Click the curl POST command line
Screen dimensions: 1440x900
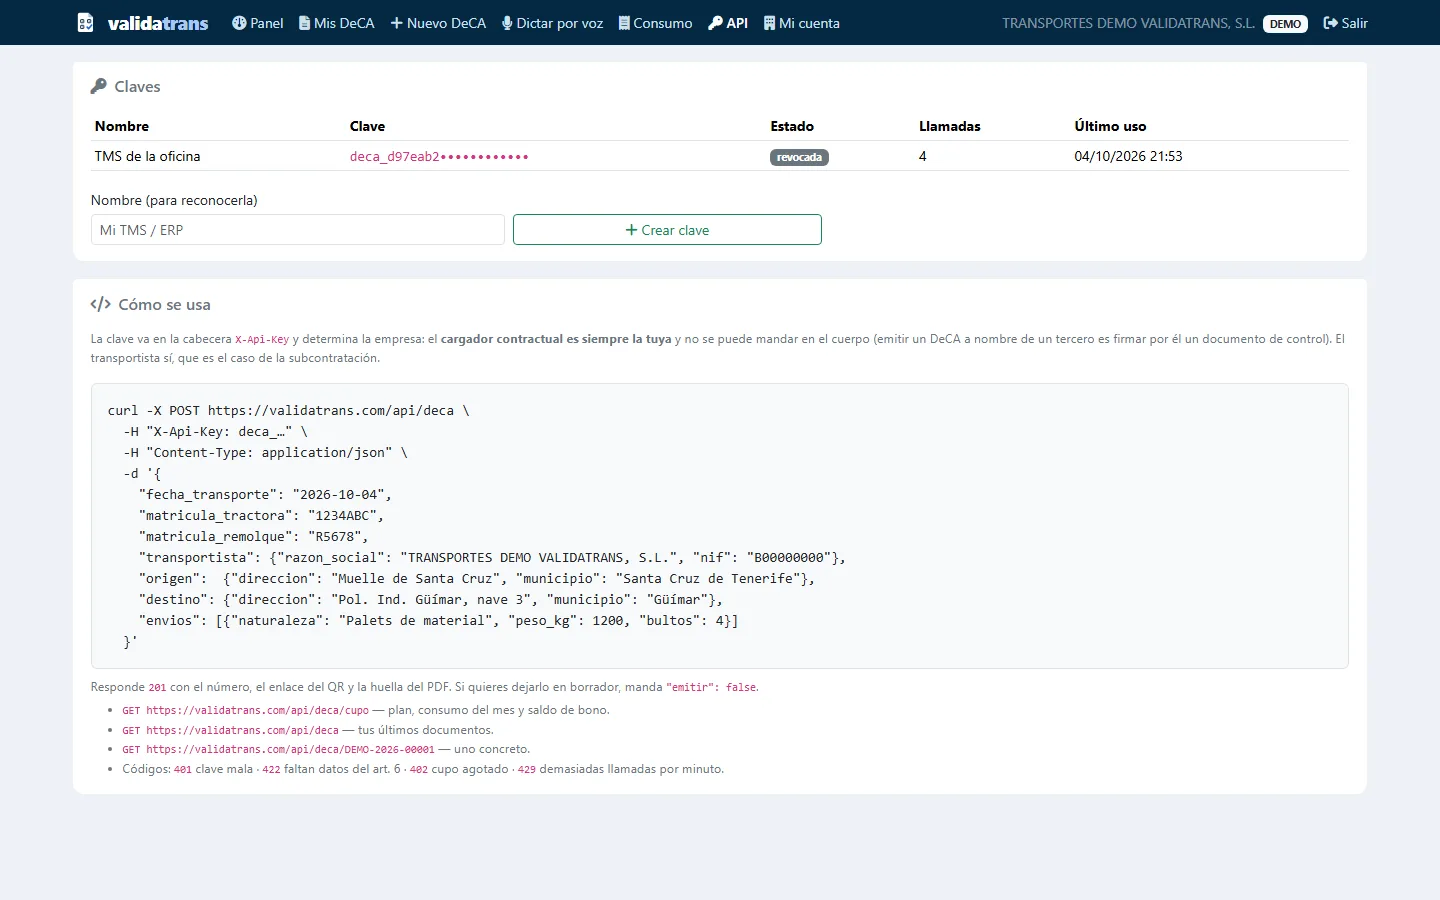(288, 410)
